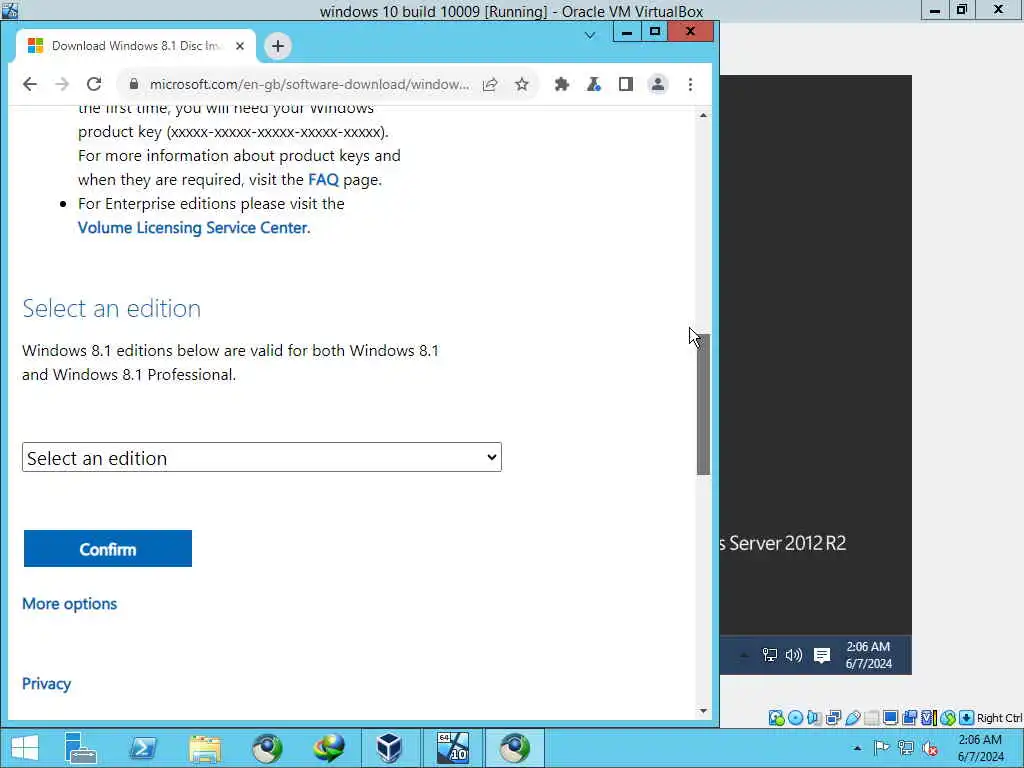The image size is (1024, 768).
Task: Click the page scrollbar thumb
Action: pos(703,405)
